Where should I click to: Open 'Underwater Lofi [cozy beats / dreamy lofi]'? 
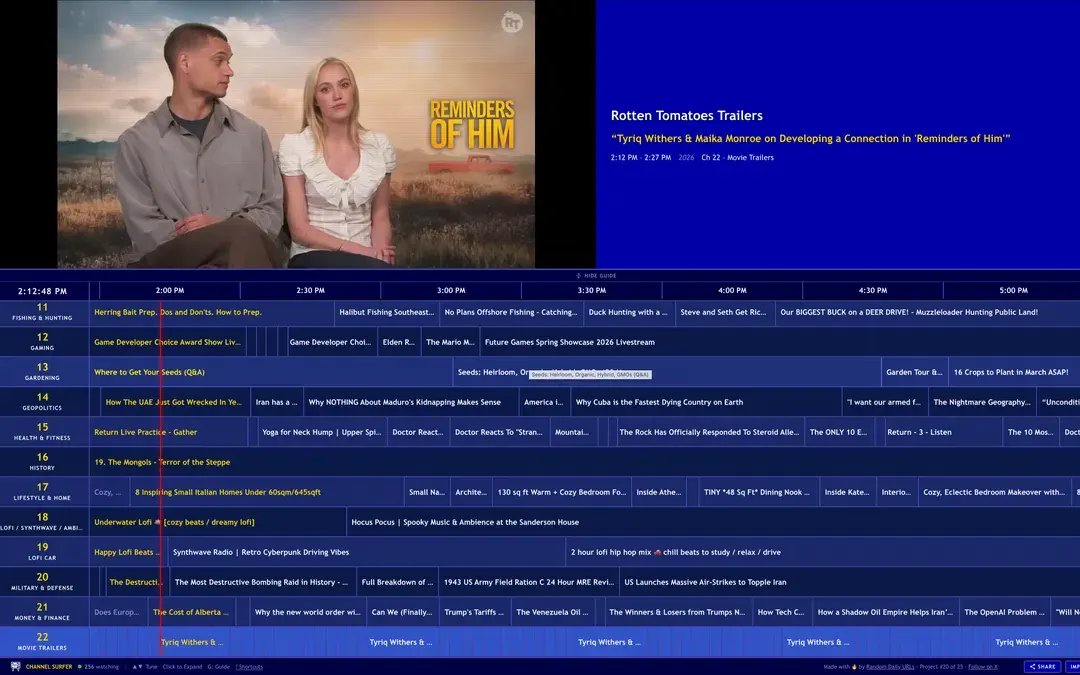[218, 521]
